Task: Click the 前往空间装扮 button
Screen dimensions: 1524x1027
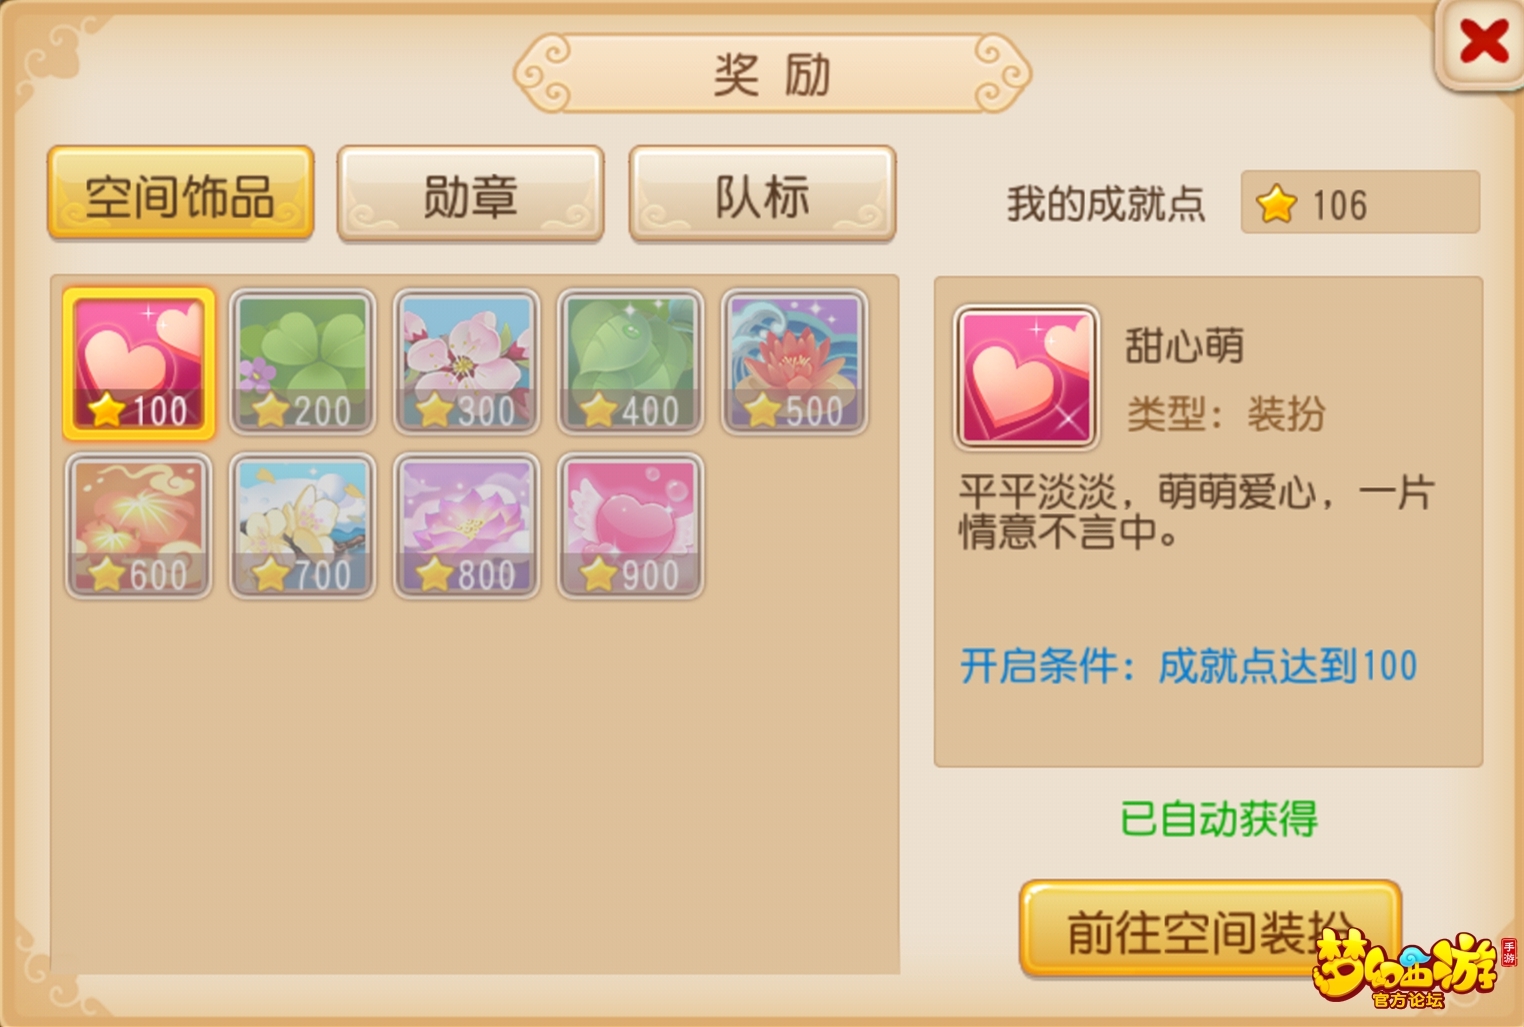Action: [x=1210, y=930]
